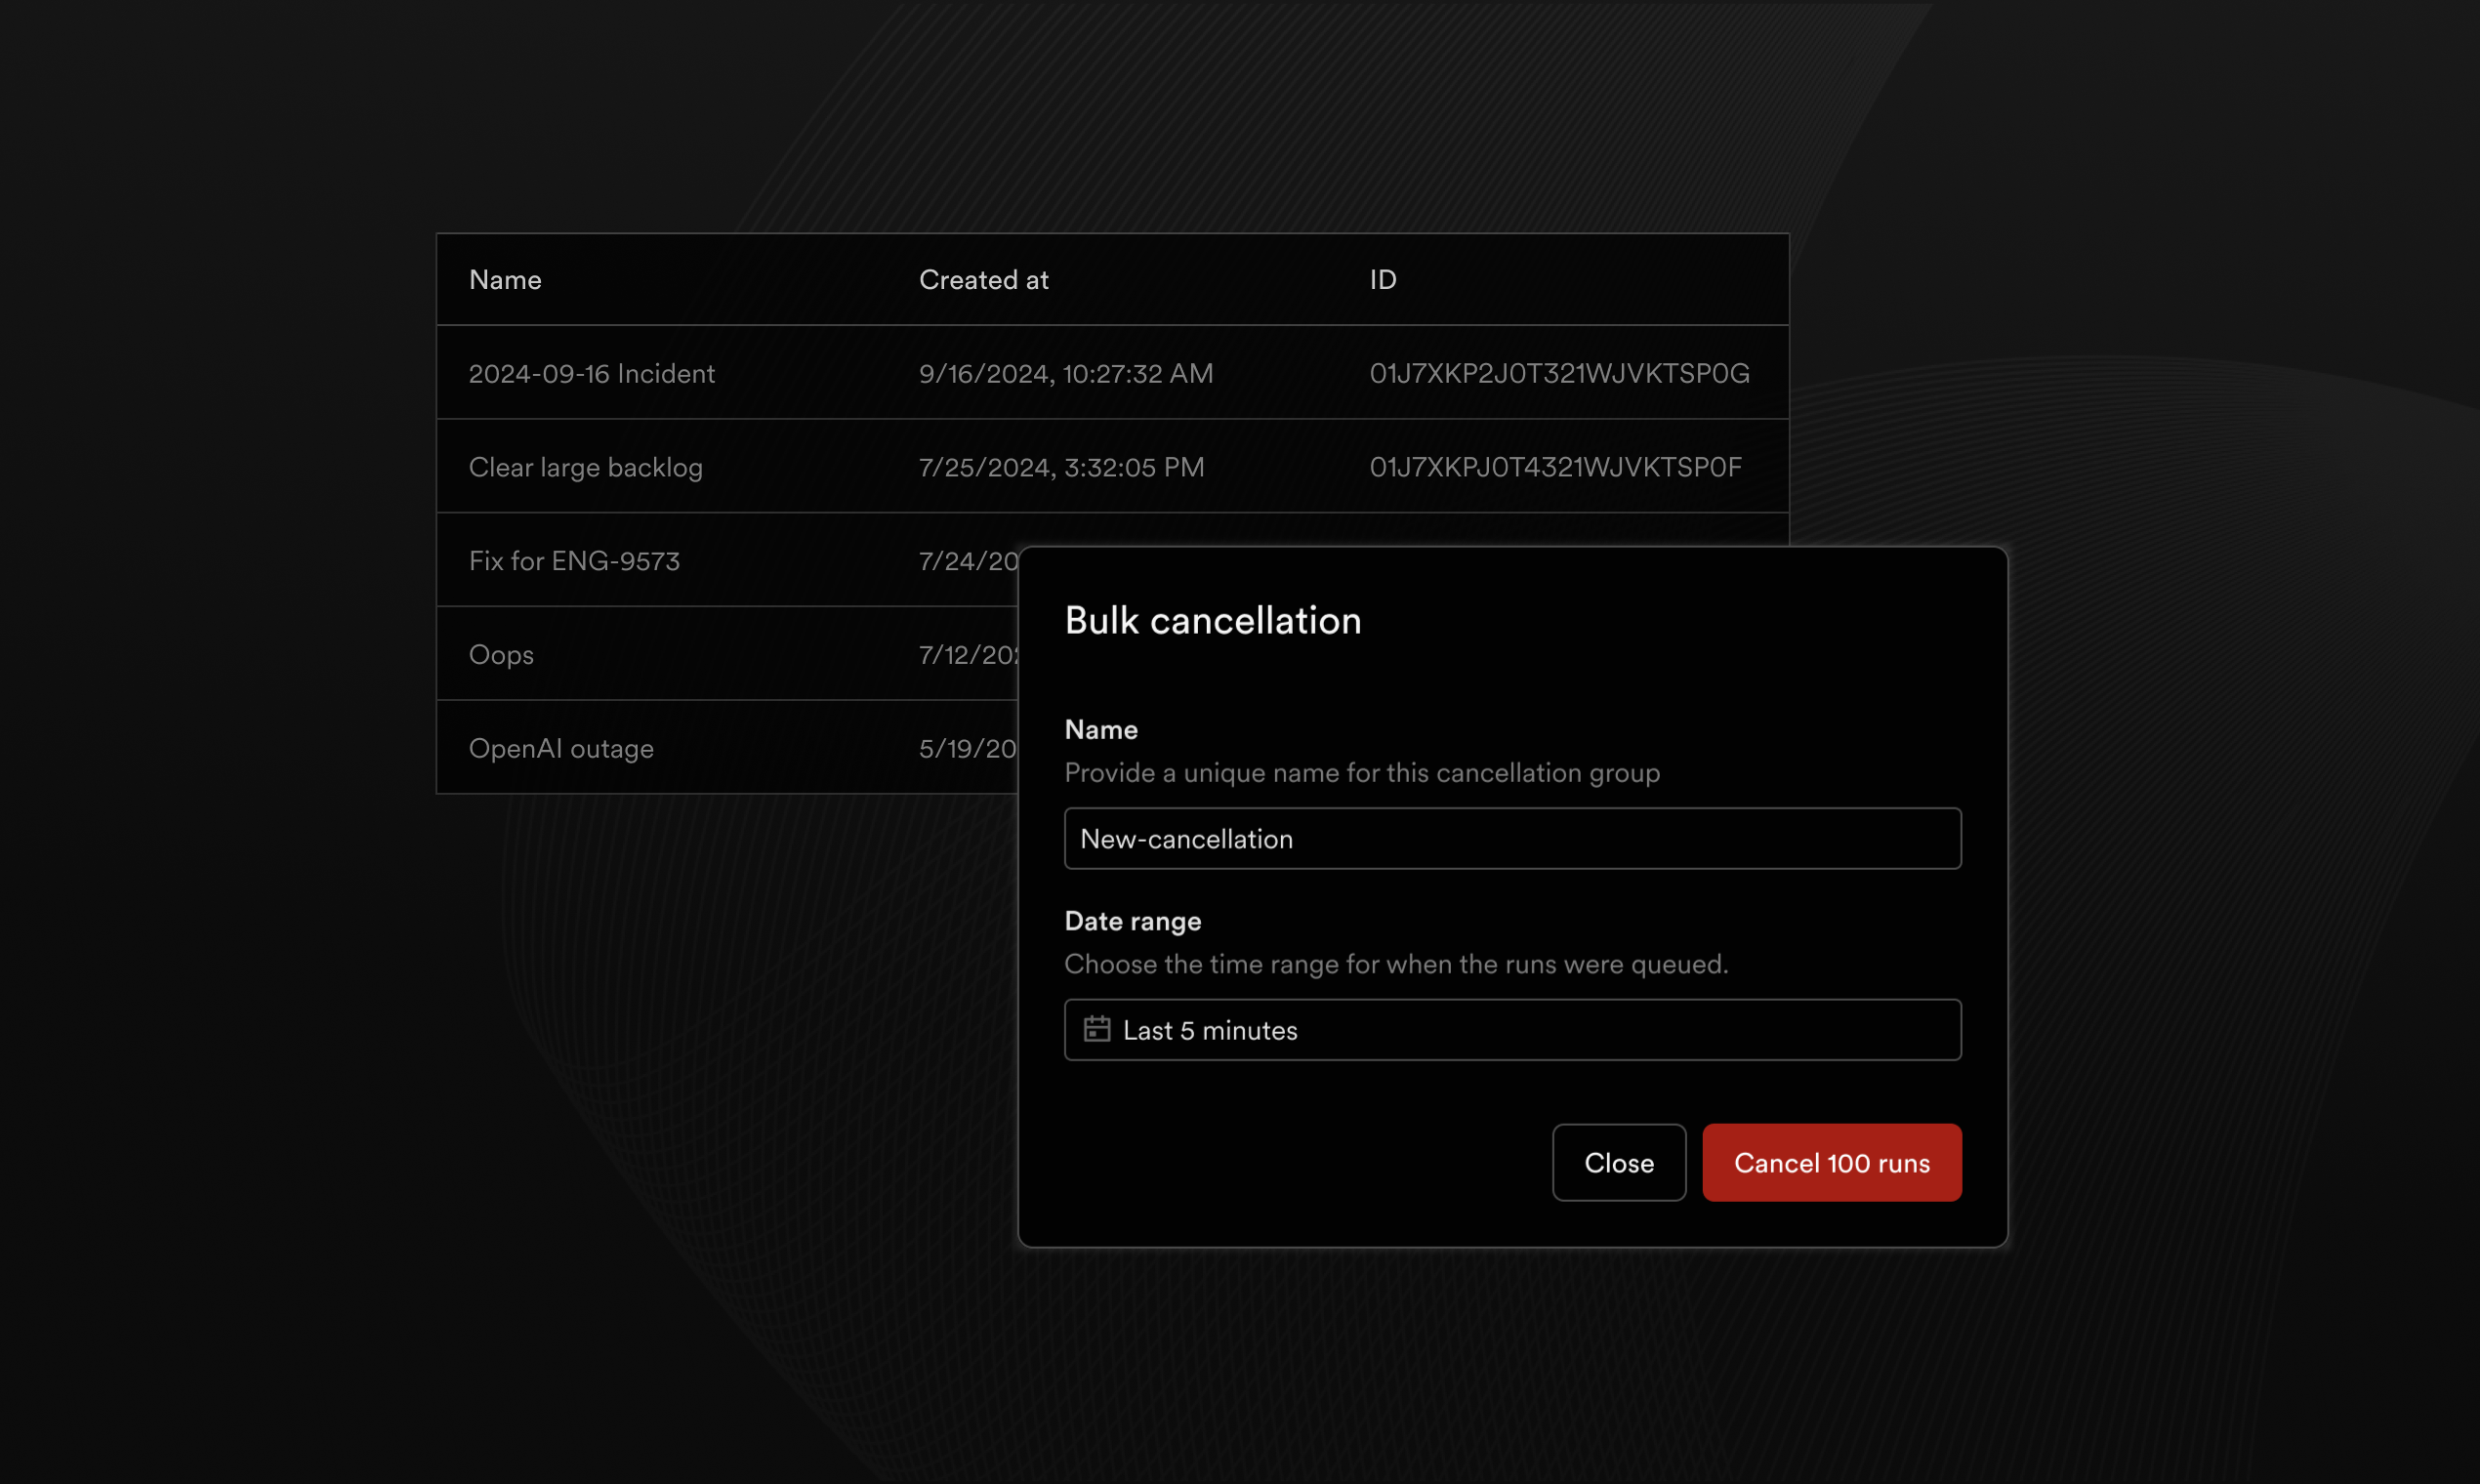The width and height of the screenshot is (2480, 1484).
Task: Click the Name field helper text
Action: [x=1361, y=772]
